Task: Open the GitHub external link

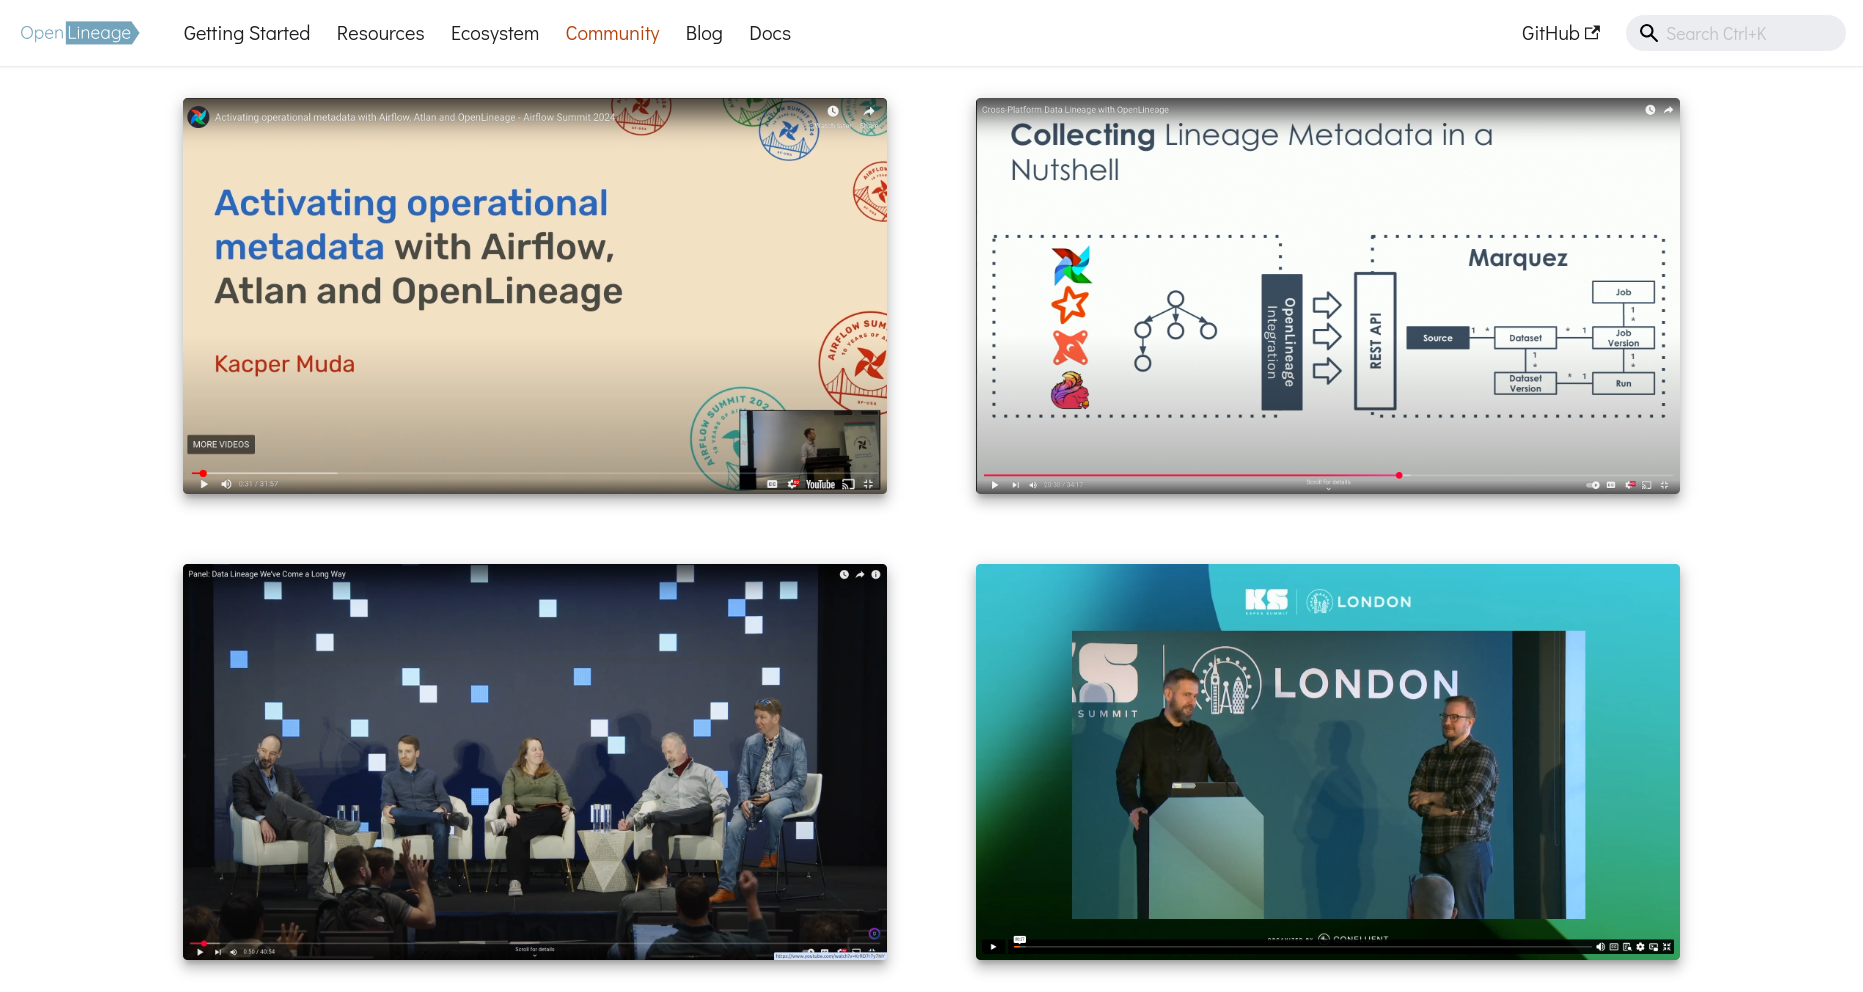Action: 1559,34
